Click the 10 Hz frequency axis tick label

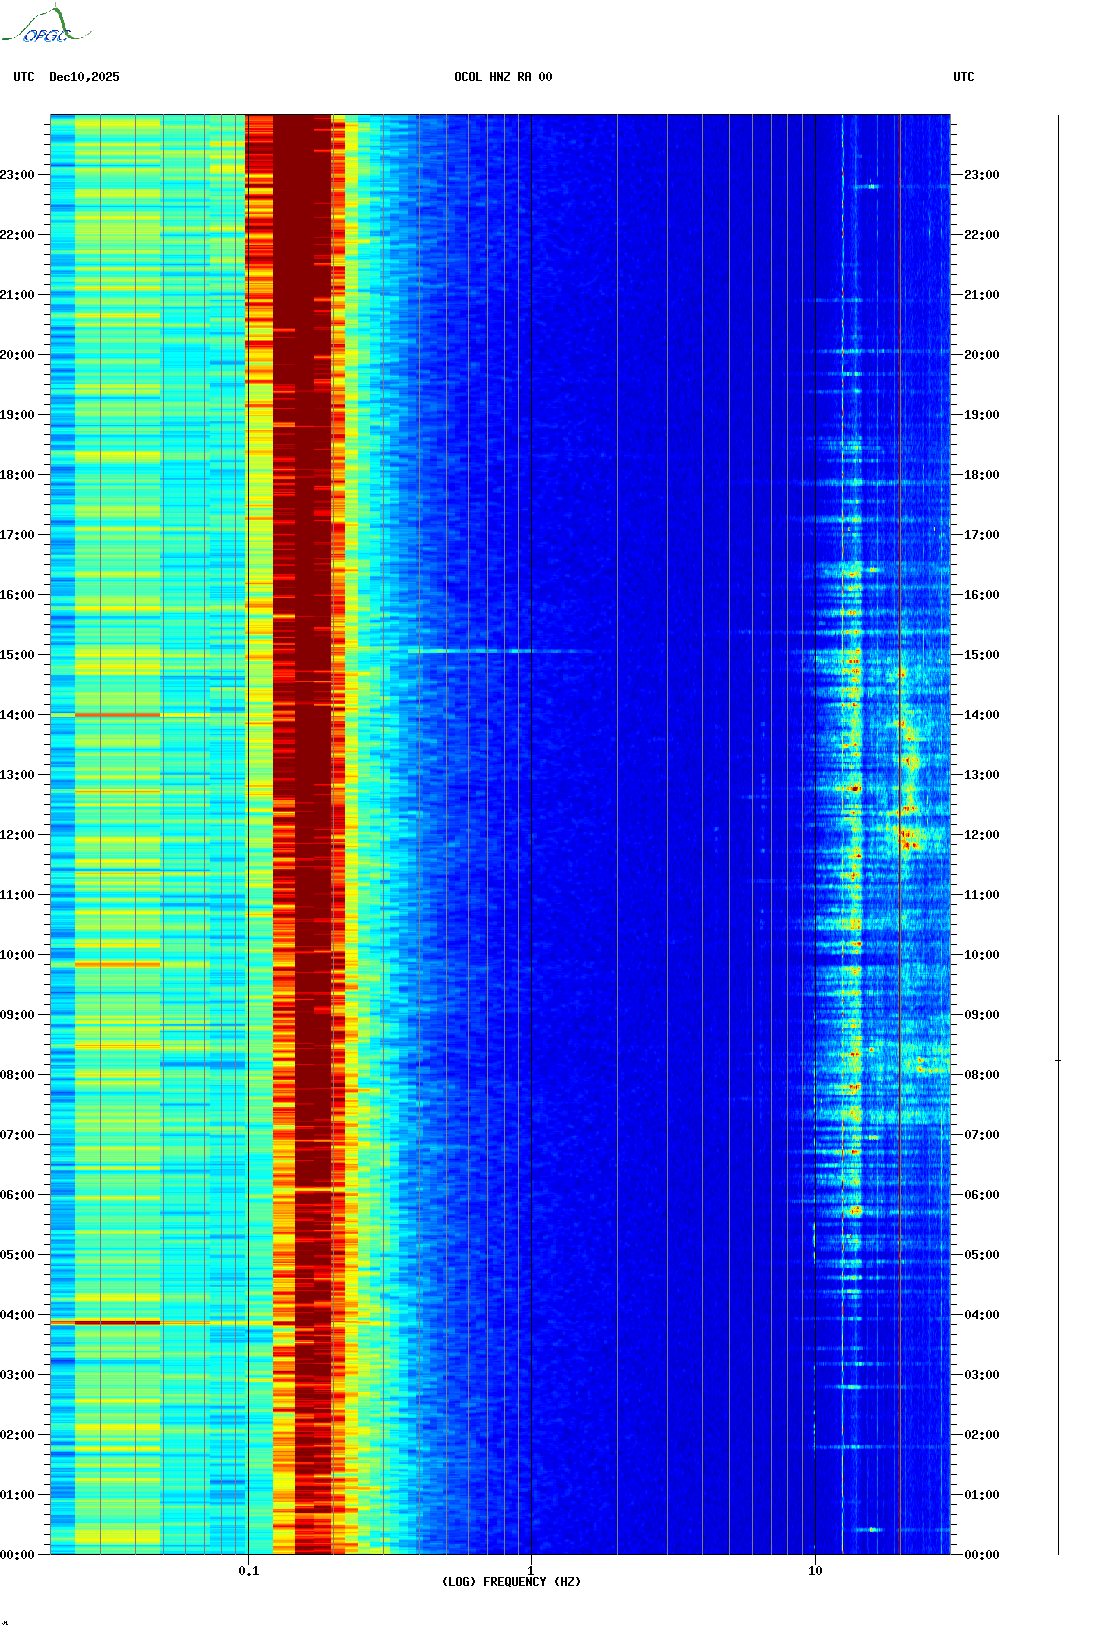(x=815, y=1570)
